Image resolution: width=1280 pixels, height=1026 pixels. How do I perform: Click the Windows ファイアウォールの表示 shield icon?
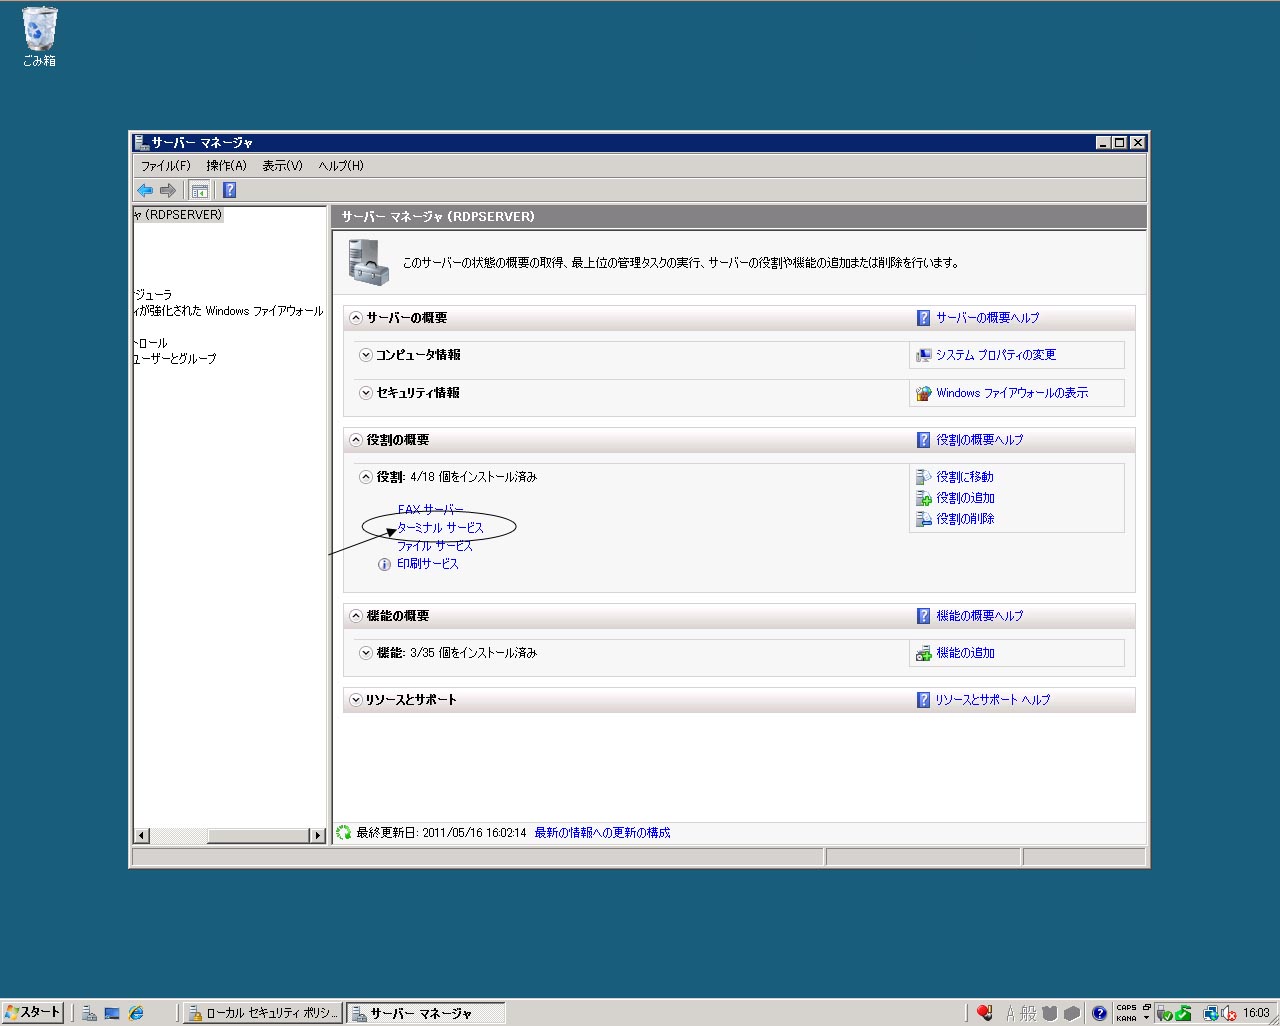point(923,393)
